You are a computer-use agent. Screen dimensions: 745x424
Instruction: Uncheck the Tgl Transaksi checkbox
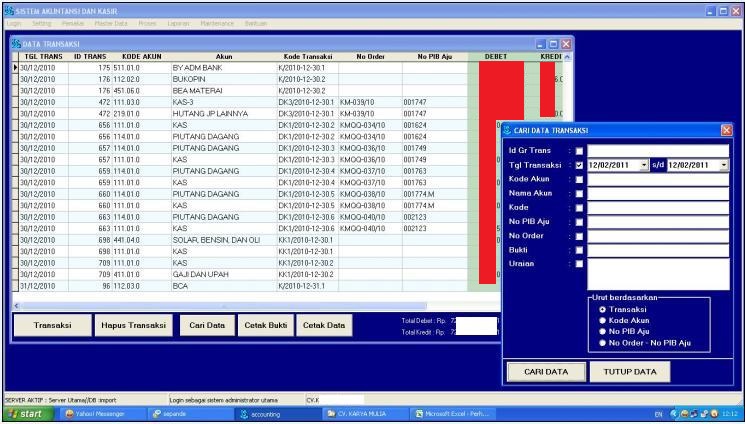coord(578,165)
